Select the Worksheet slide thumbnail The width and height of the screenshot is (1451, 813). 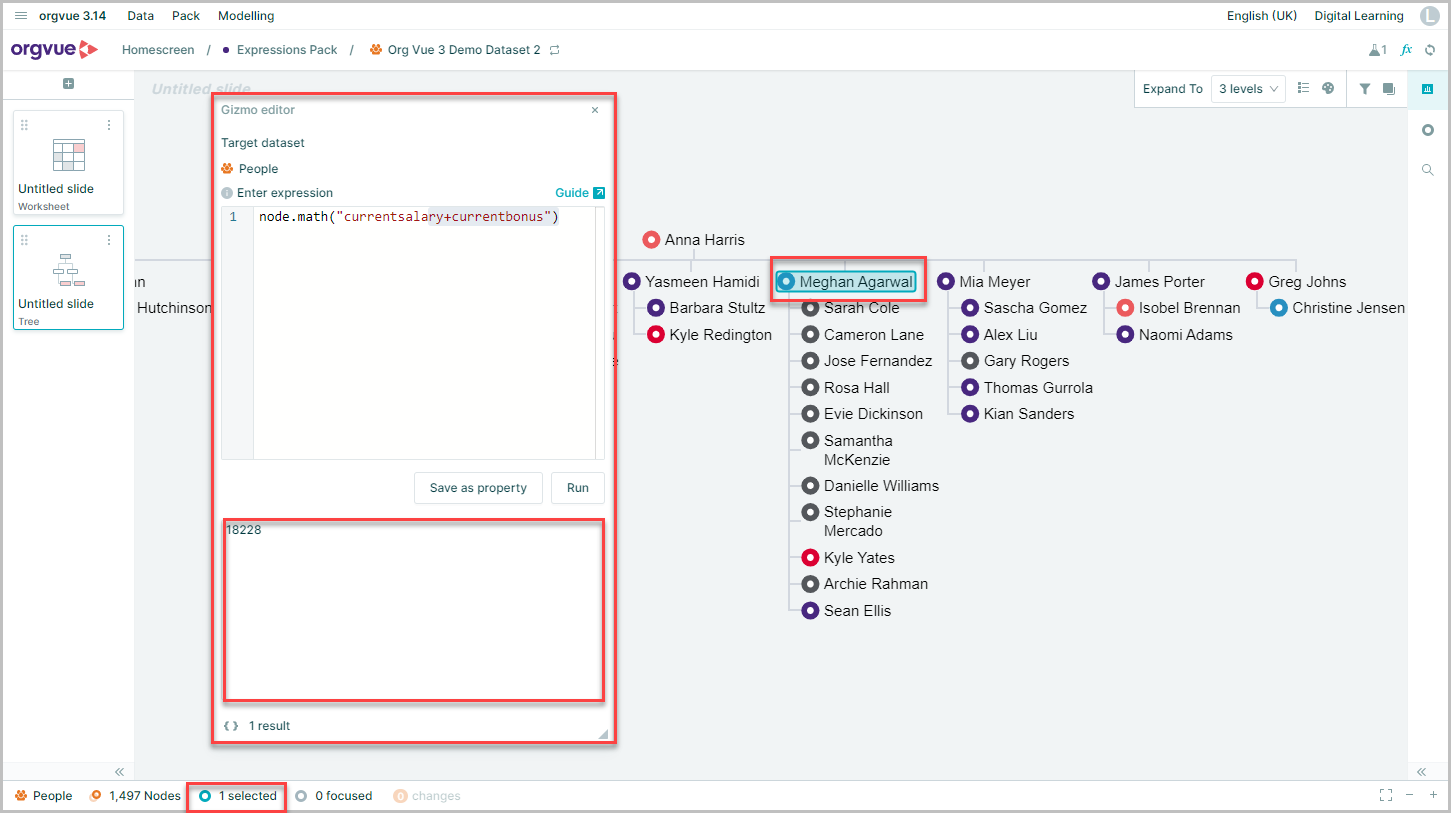69,162
